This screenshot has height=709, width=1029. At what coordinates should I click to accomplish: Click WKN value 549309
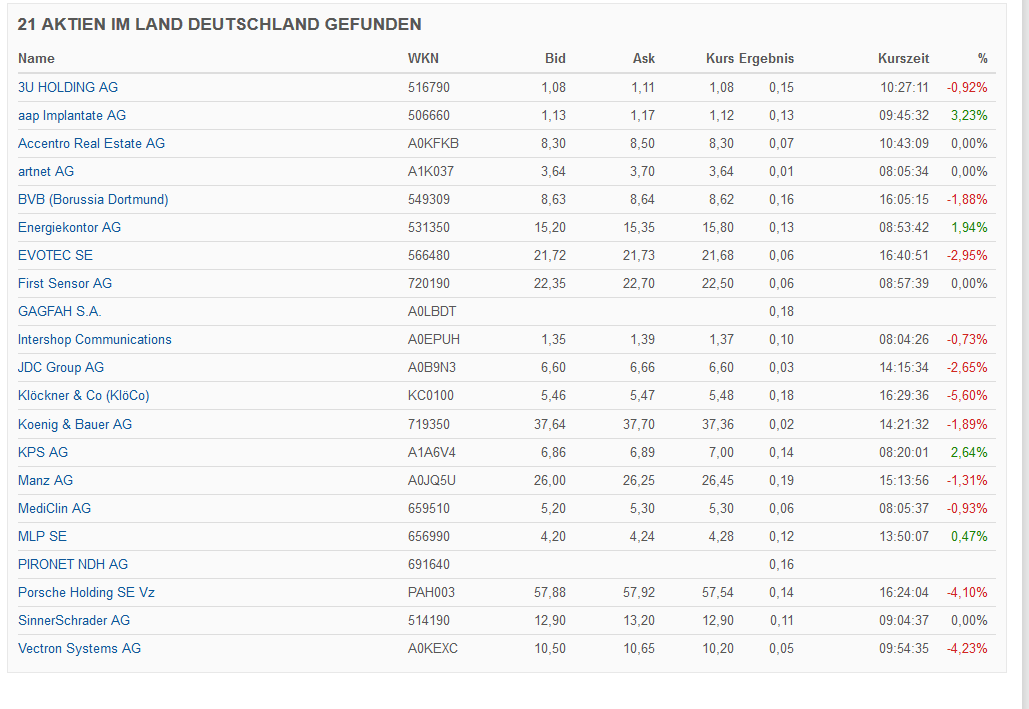[x=429, y=200]
